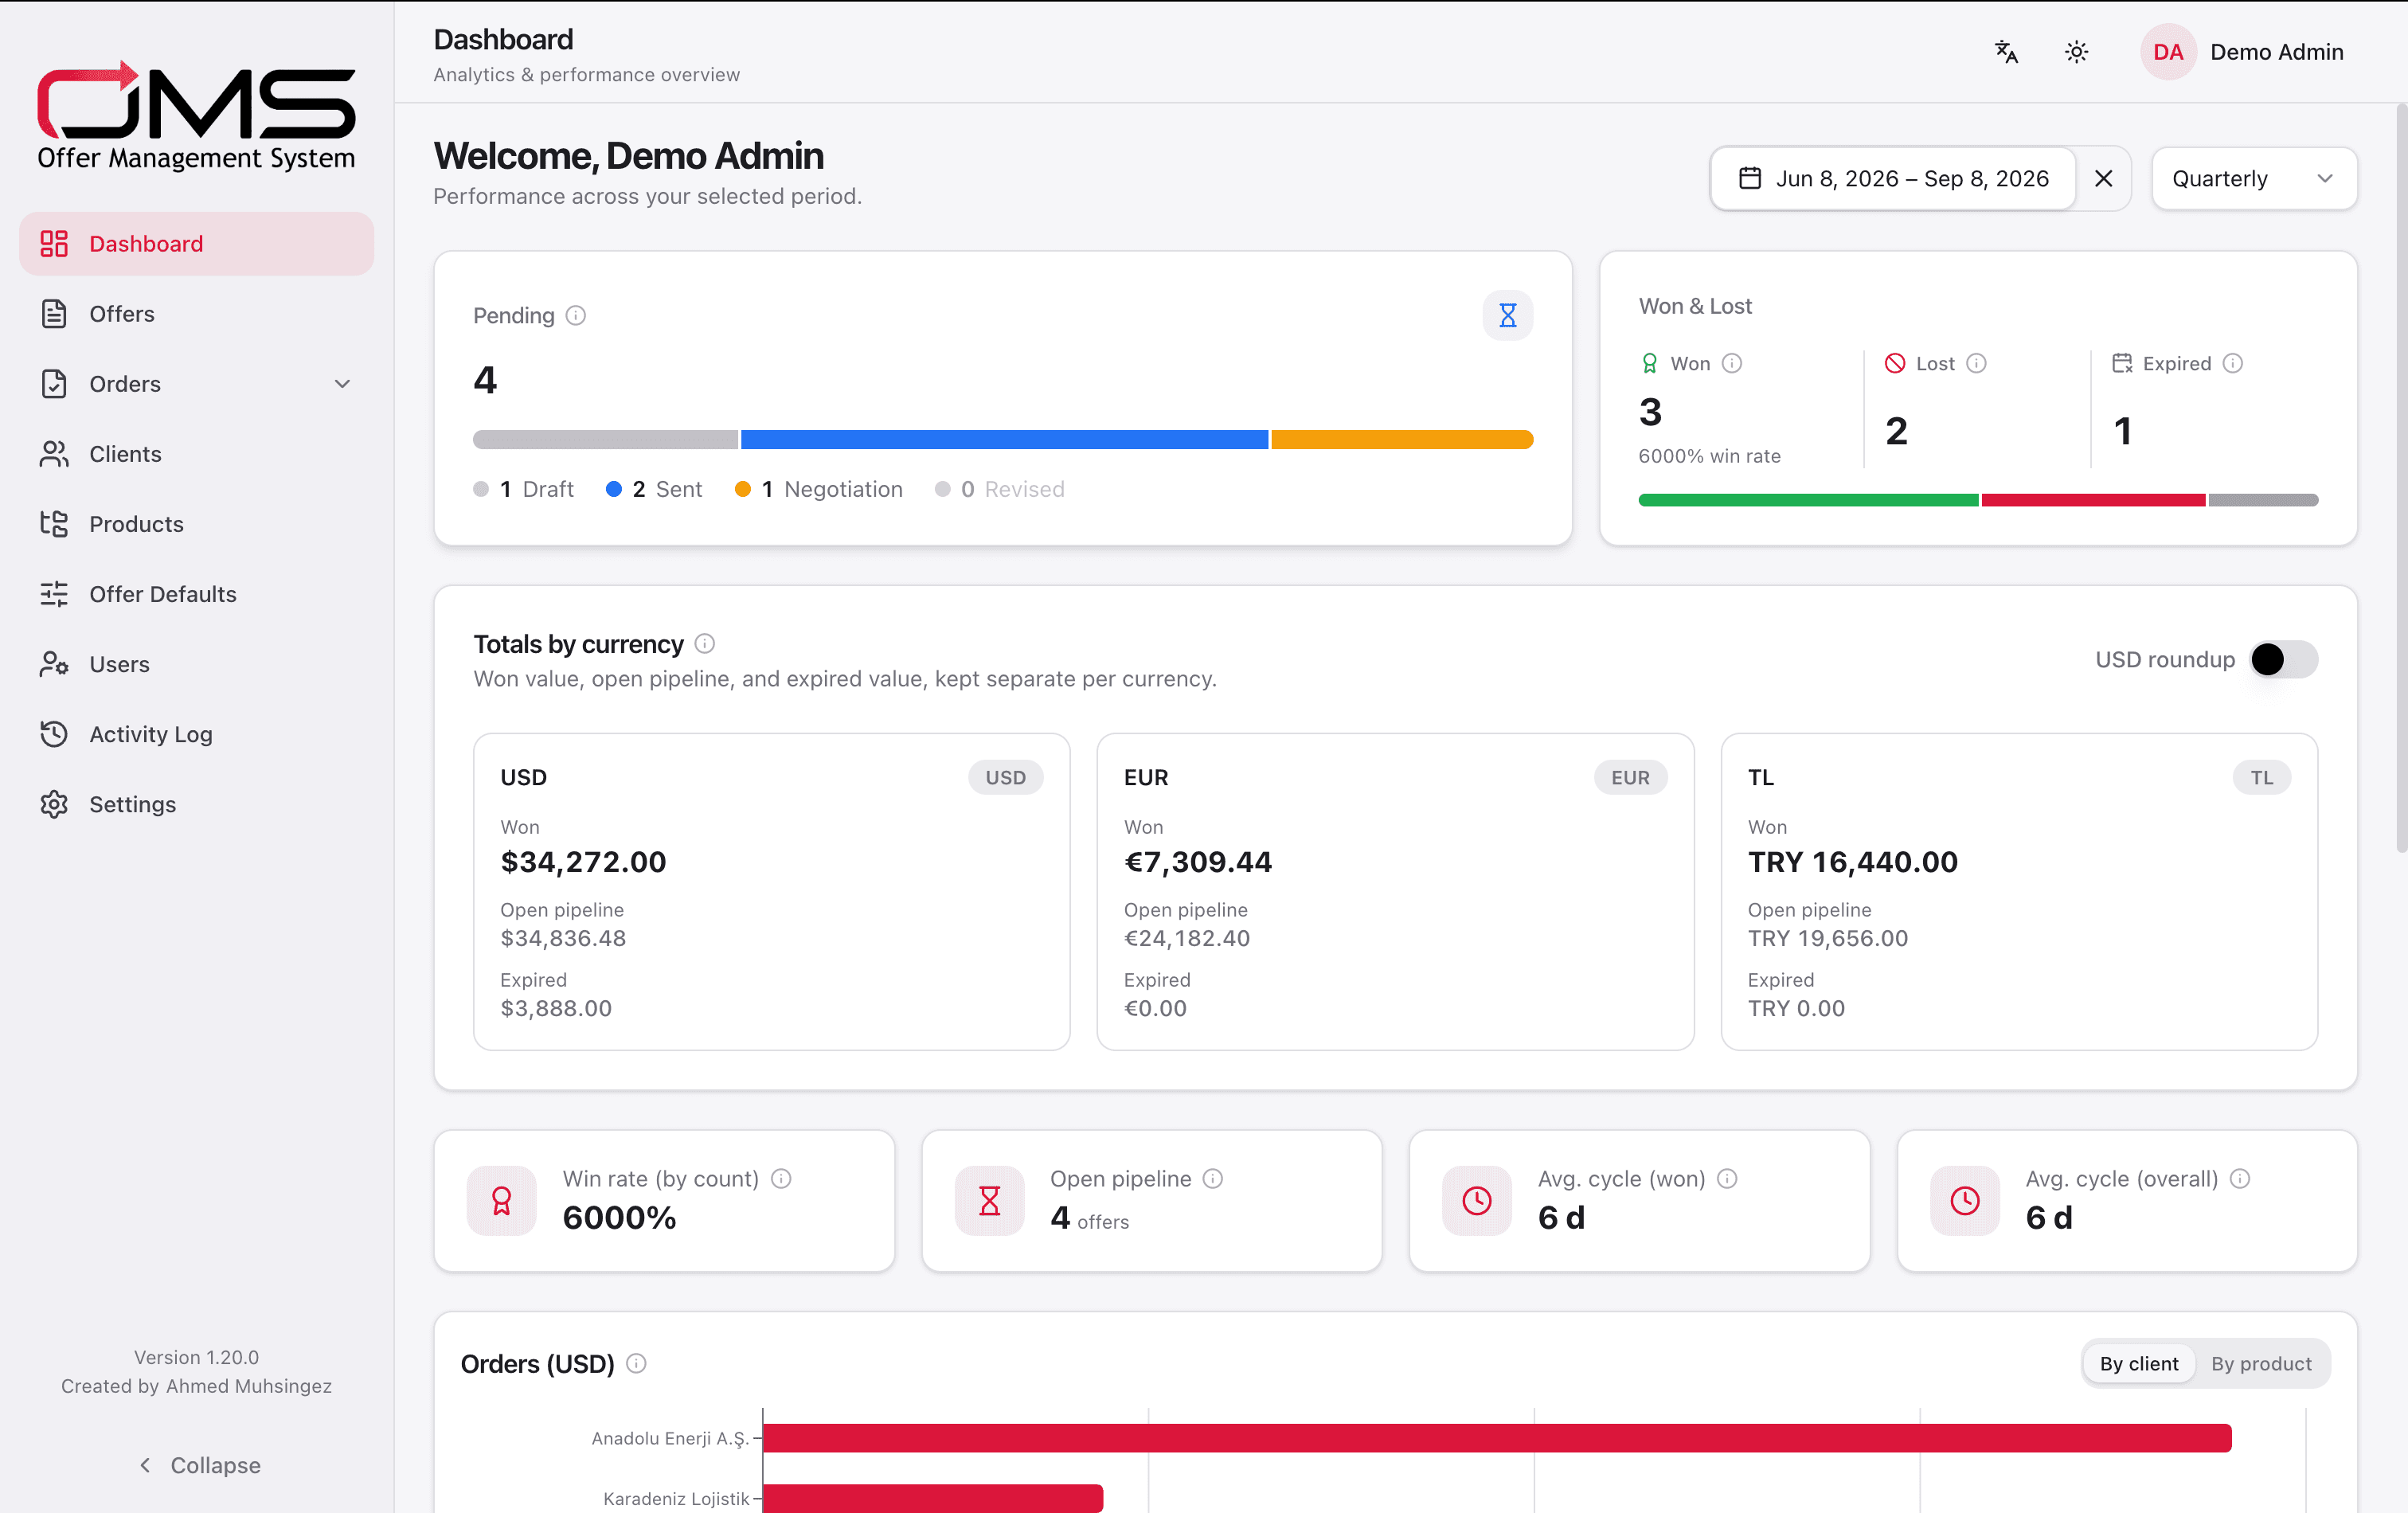Viewport: 2408px width, 1513px height.
Task: Open the Products page
Action: [x=196, y=524]
